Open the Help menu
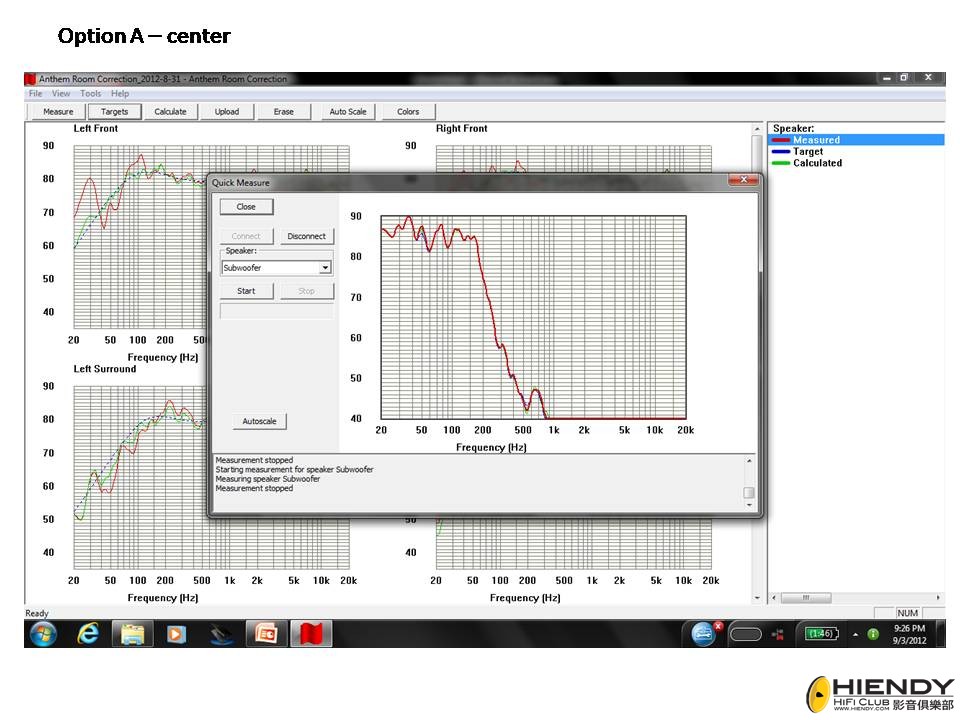Viewport: 960px width, 720px height. (120, 94)
